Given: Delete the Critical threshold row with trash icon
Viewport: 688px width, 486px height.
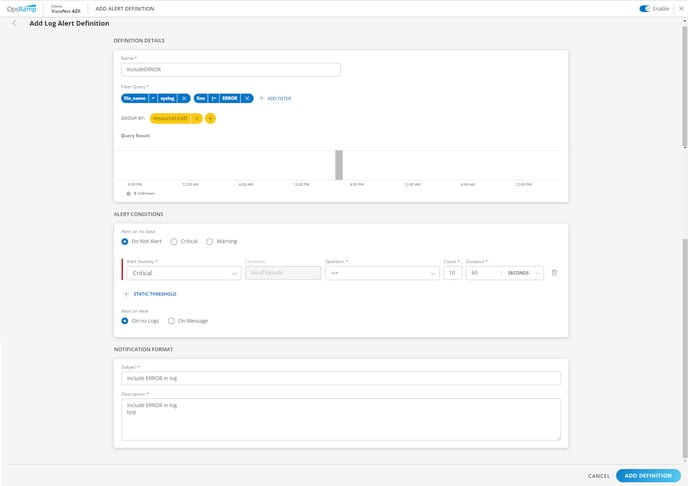Looking at the screenshot, I should click(554, 273).
